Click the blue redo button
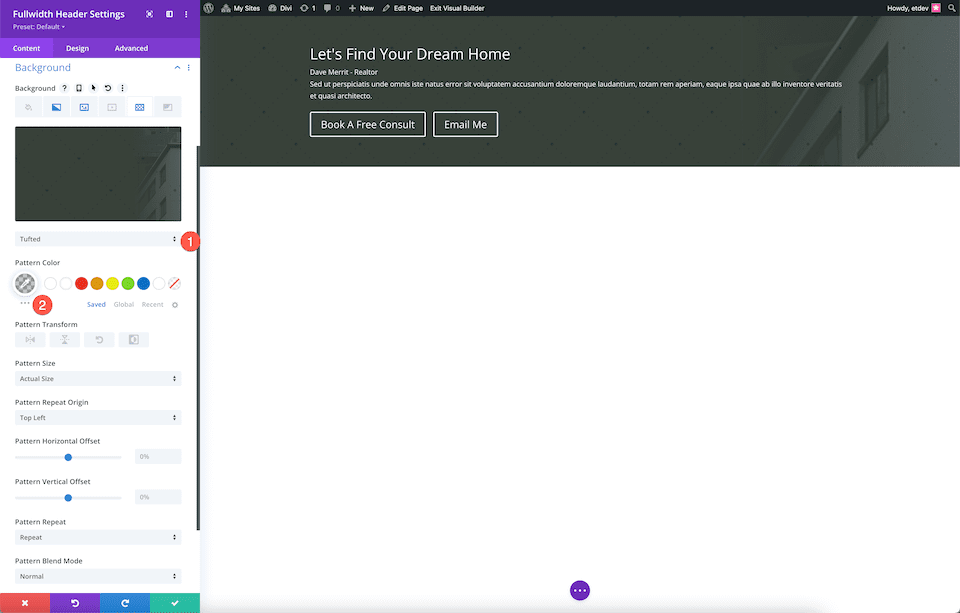The width and height of the screenshot is (960, 613). pyautogui.click(x=125, y=603)
